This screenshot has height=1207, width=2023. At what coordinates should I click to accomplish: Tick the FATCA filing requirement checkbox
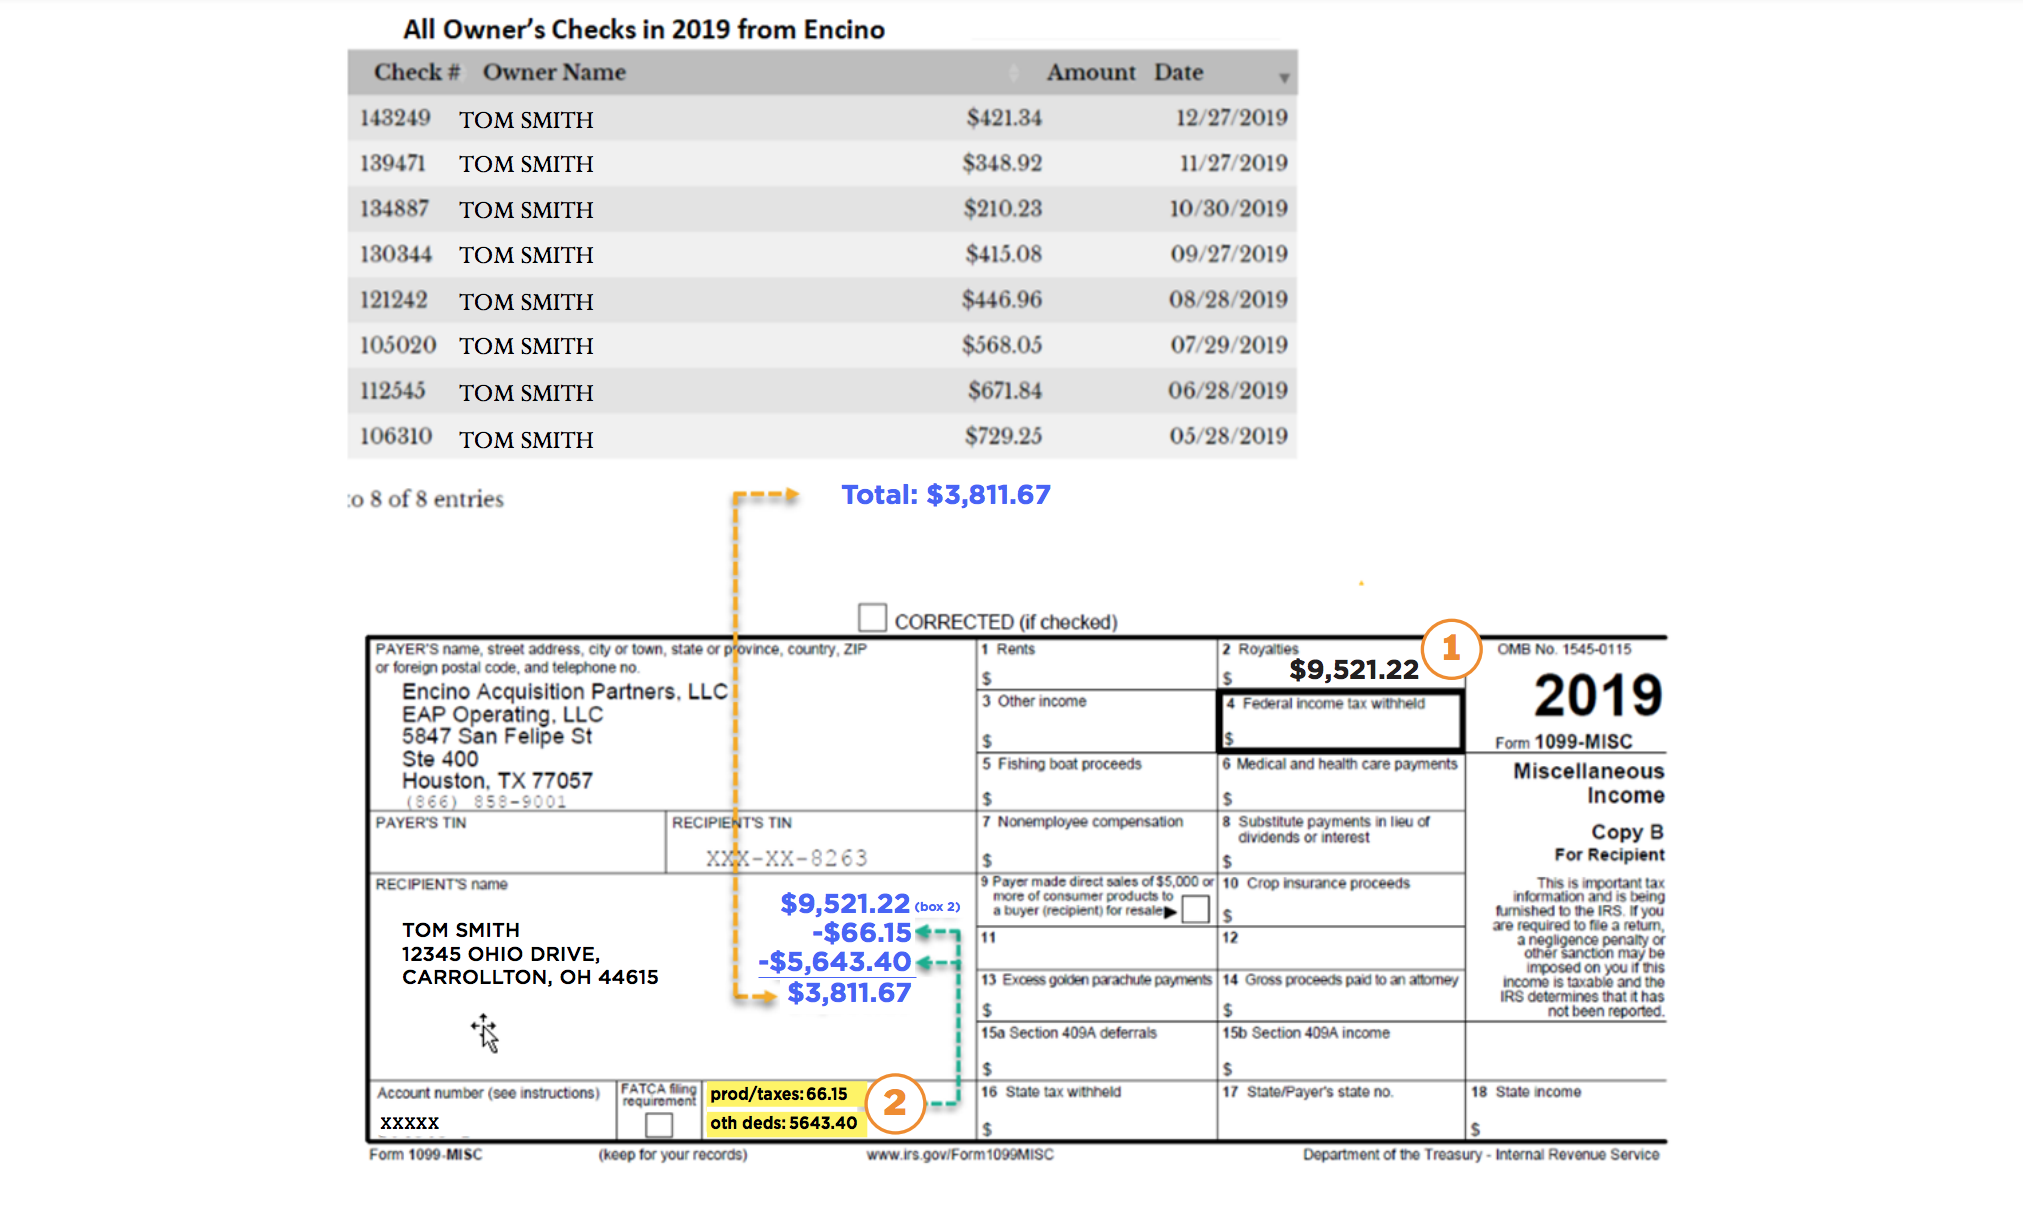coord(659,1125)
